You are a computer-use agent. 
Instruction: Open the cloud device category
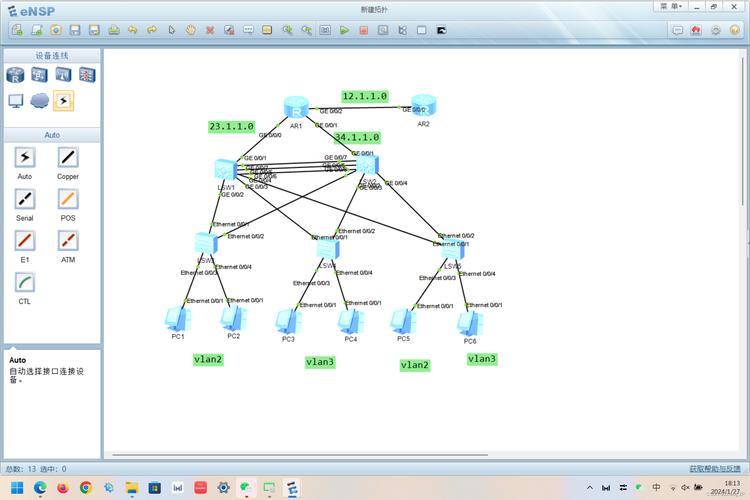pos(39,100)
